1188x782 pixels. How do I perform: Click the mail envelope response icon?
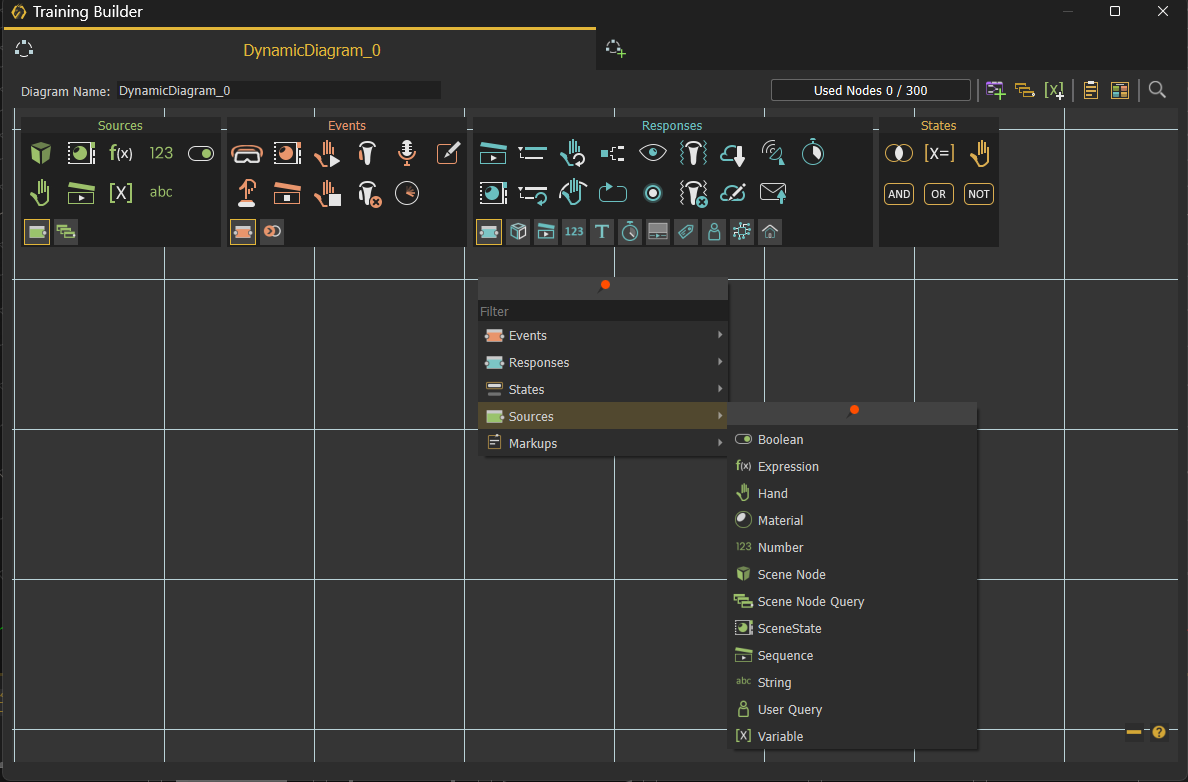(773, 192)
